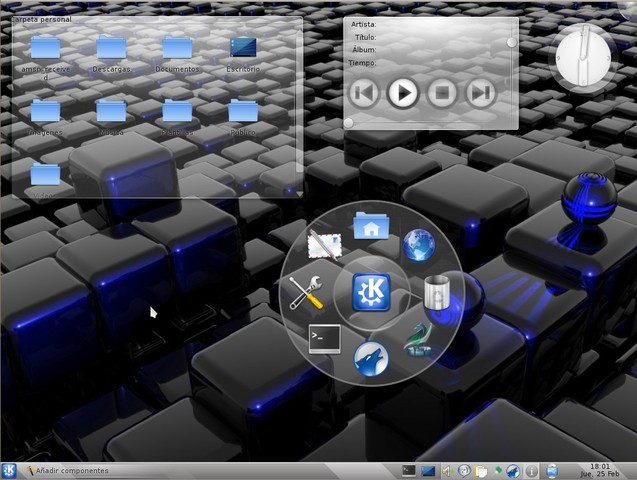The width and height of the screenshot is (637, 480).
Task: Open terminal from circular launcher
Action: [325, 339]
